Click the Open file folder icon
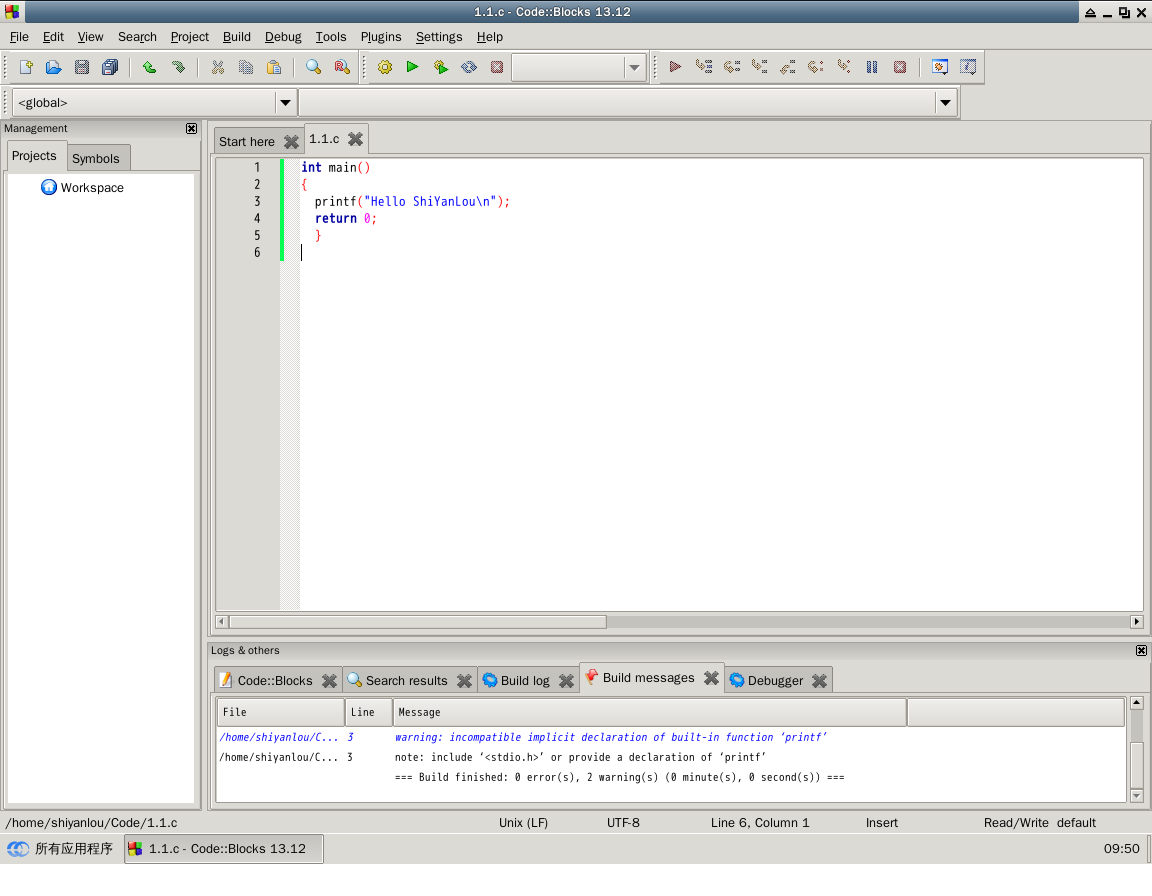The image size is (1152, 896). [x=54, y=67]
